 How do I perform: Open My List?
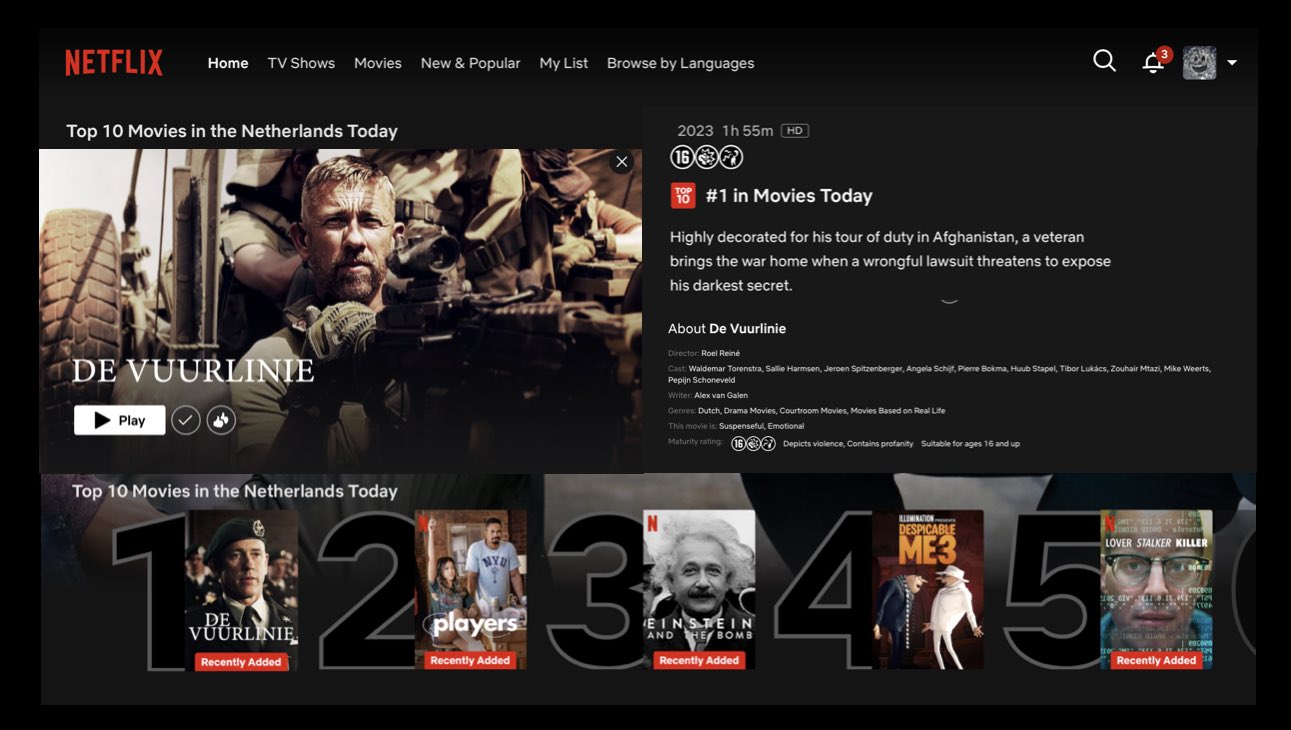click(x=564, y=63)
